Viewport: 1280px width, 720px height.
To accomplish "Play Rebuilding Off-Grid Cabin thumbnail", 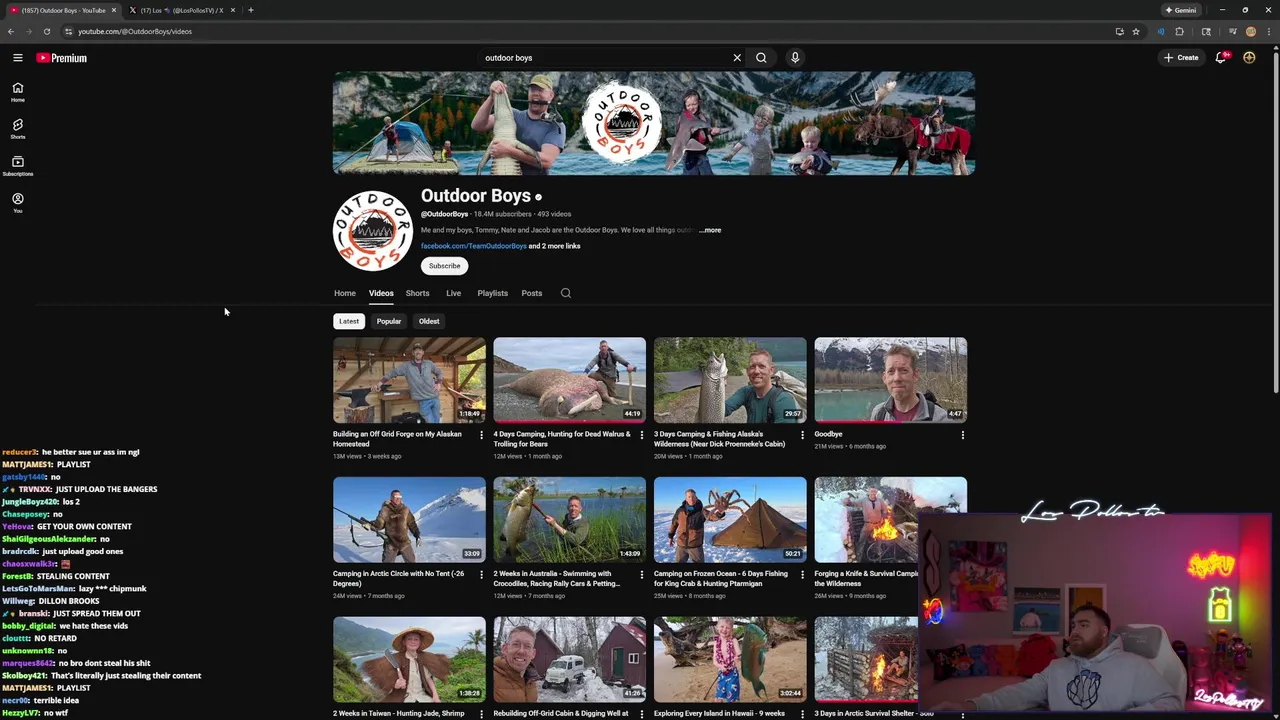I will pos(569,660).
